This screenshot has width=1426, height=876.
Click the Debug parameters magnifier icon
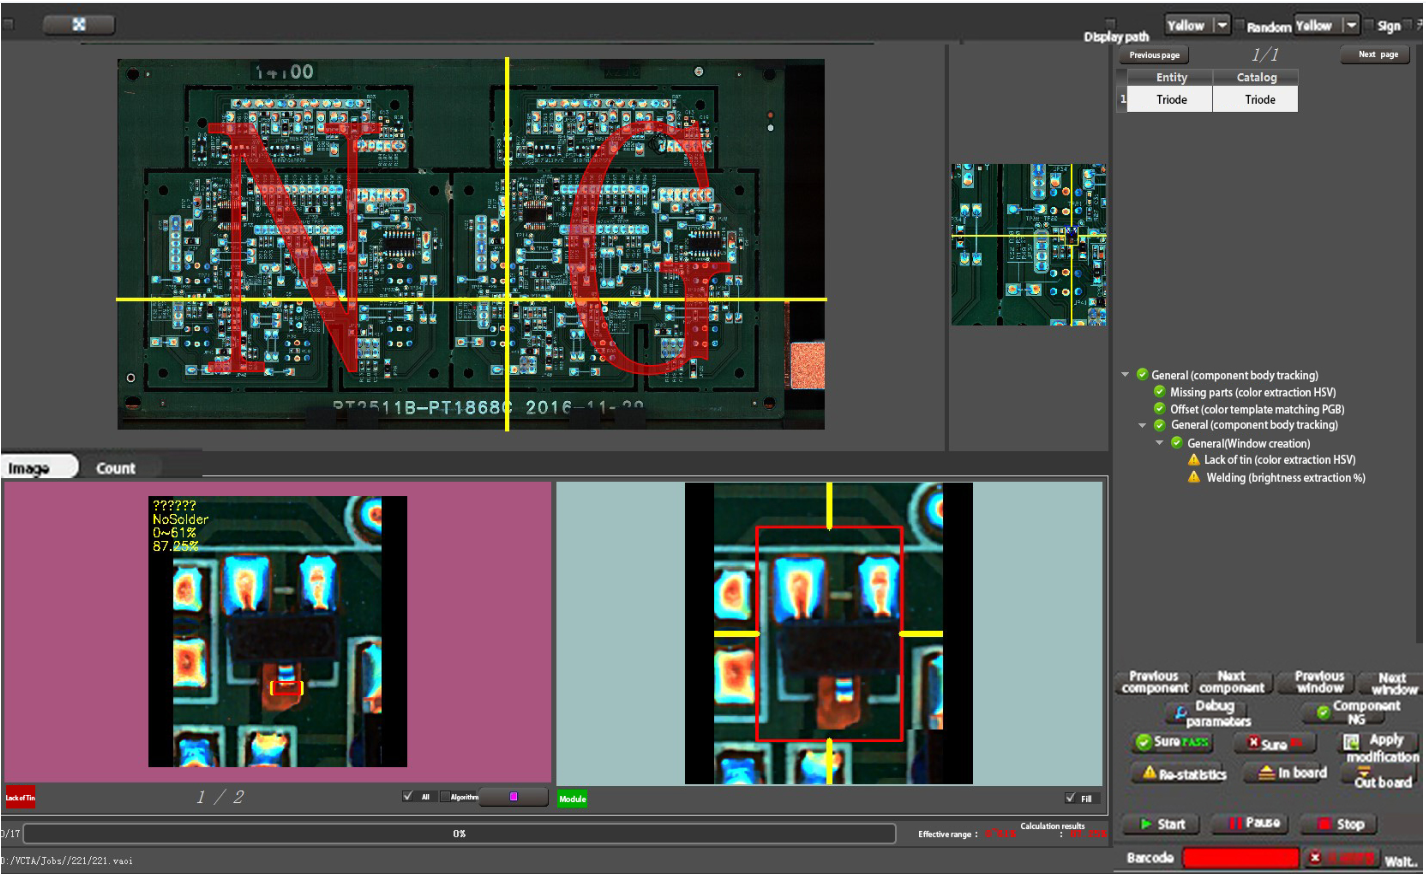[x=1181, y=713]
